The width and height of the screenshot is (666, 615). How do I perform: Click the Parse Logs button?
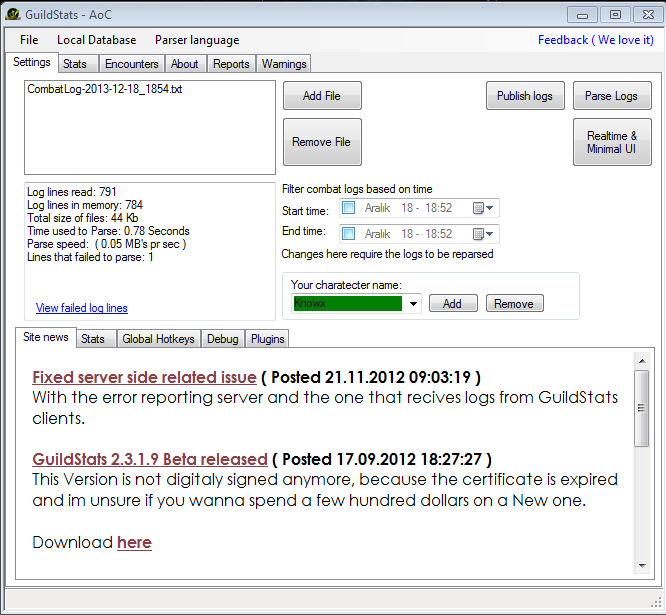[x=611, y=96]
